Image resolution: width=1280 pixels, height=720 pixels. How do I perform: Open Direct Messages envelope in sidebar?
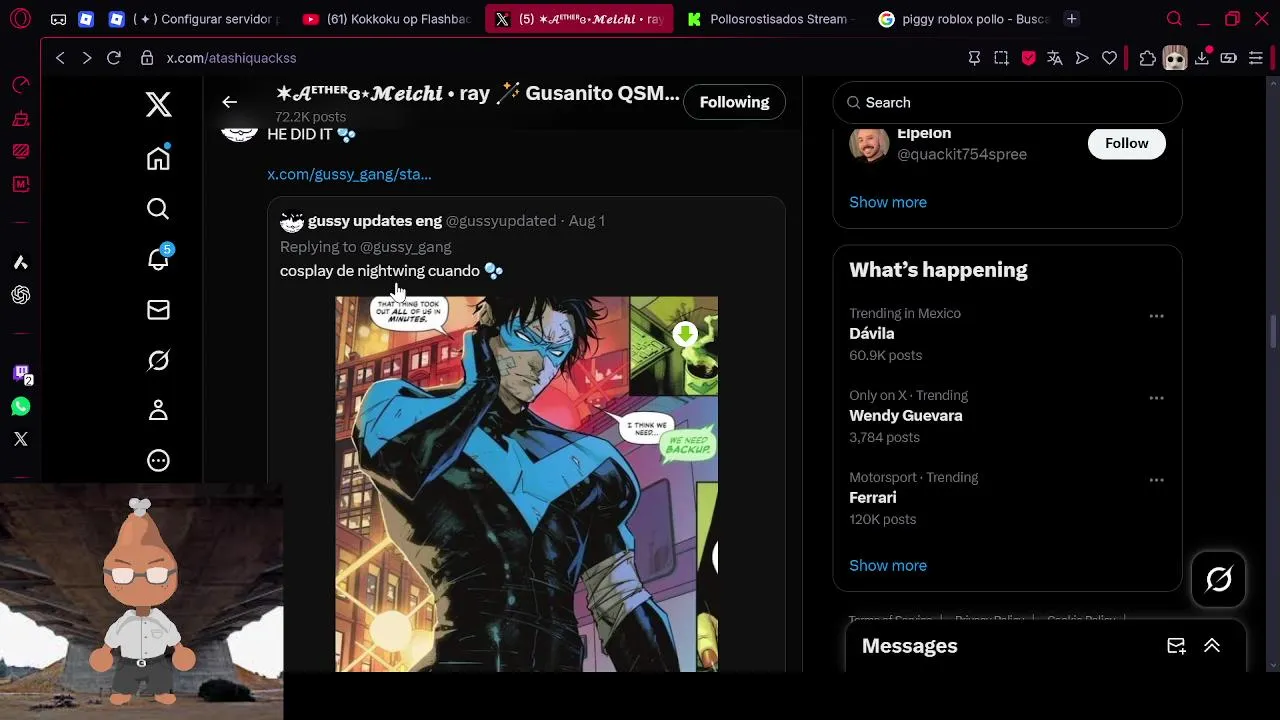tap(158, 310)
